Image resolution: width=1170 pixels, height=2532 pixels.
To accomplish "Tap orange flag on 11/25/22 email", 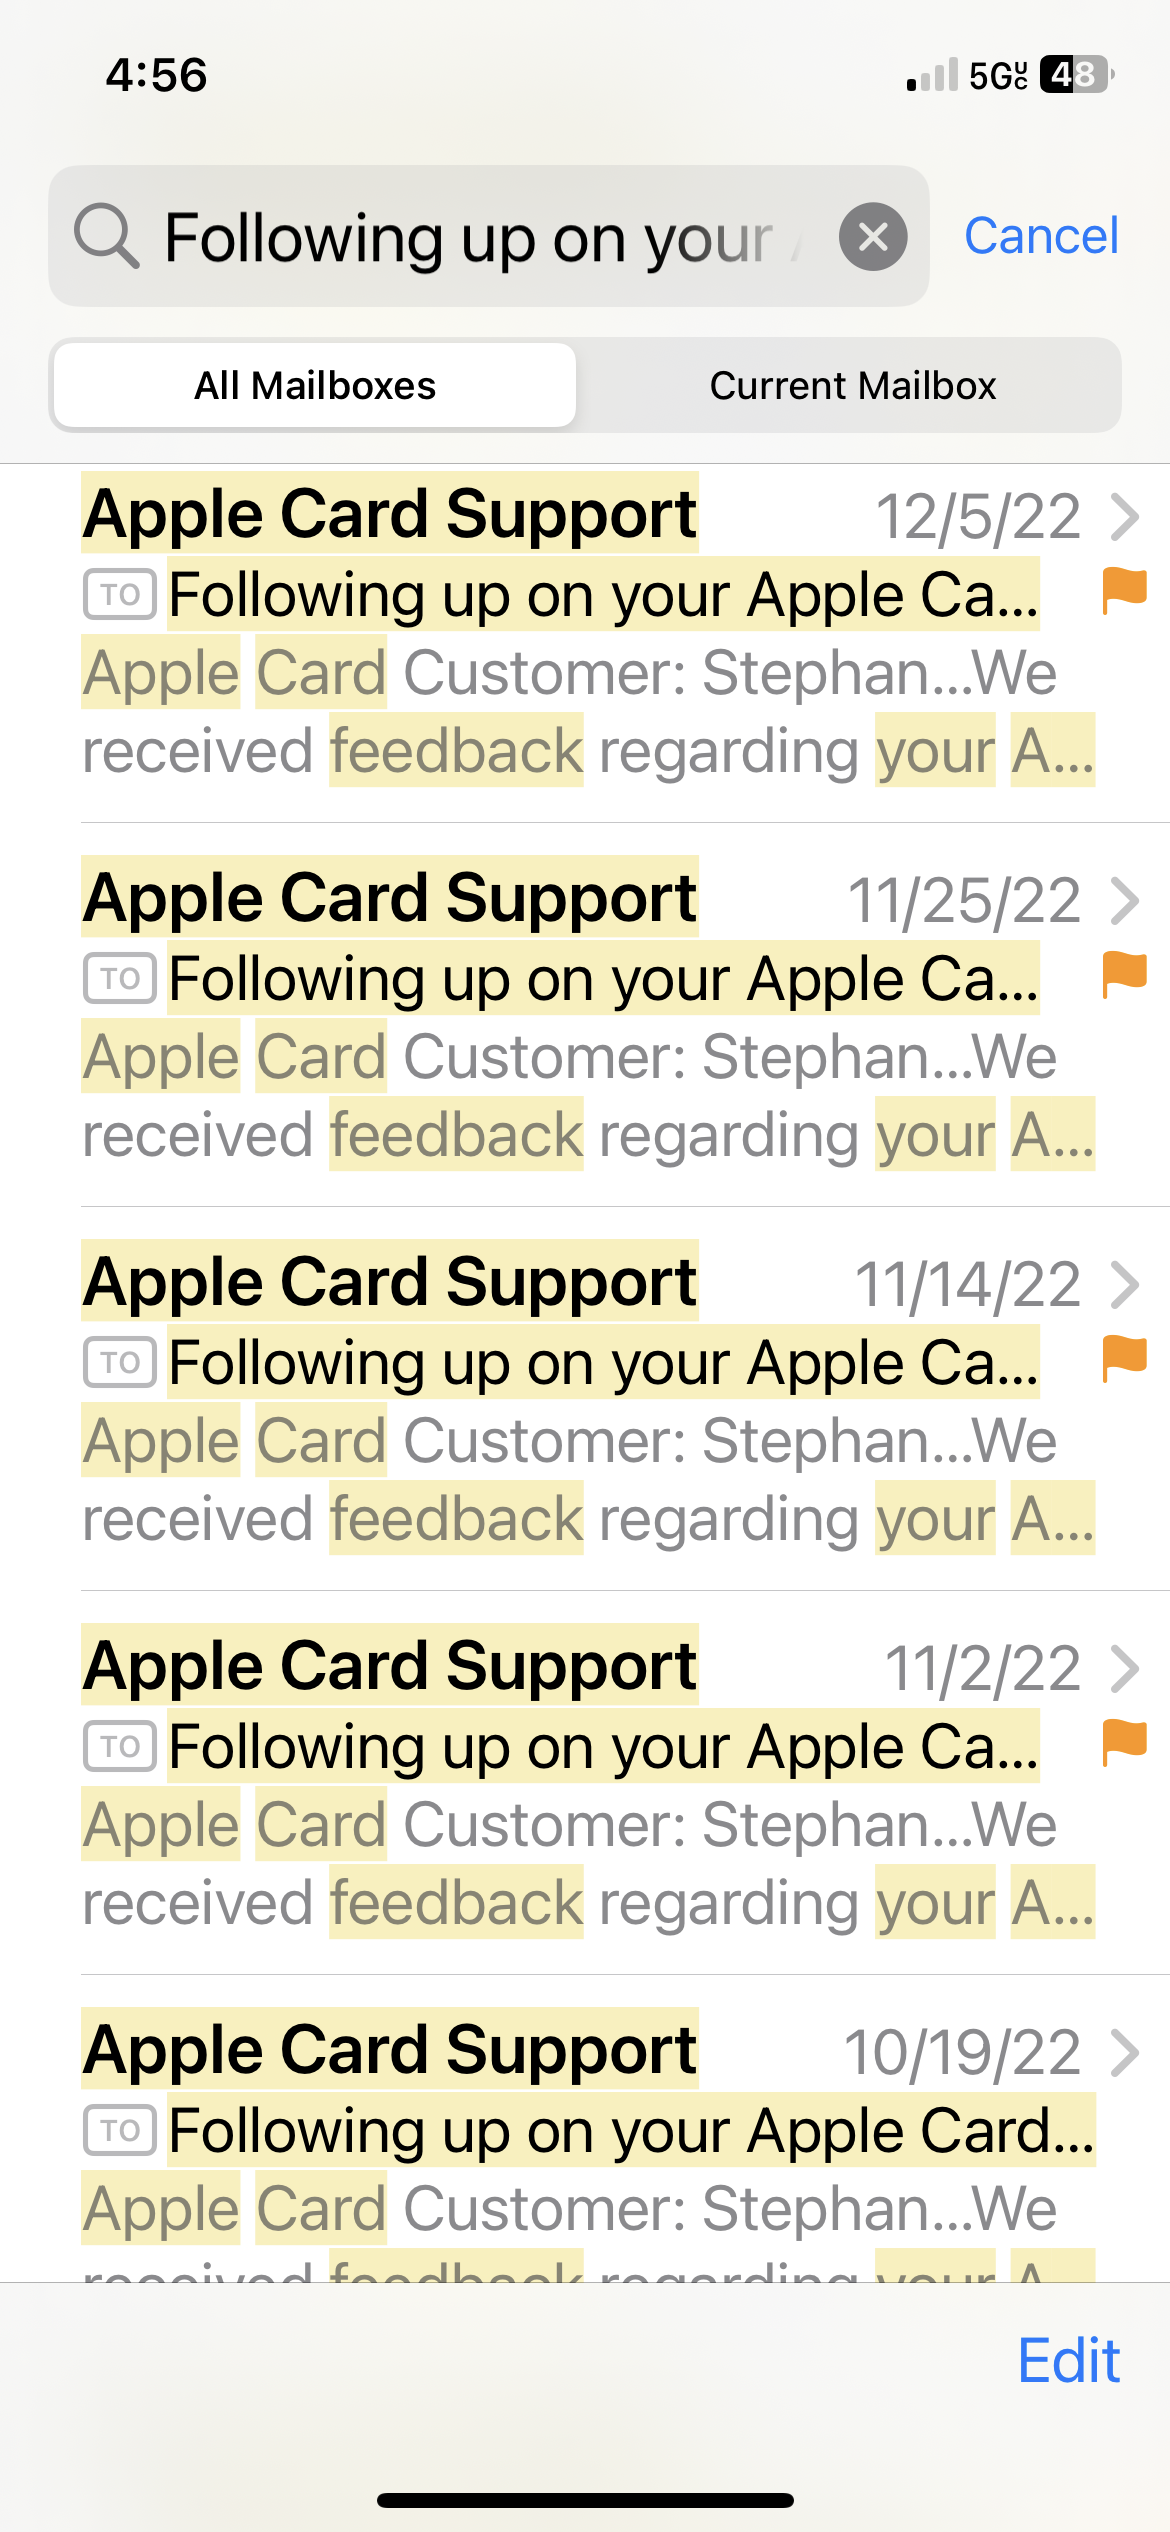I will (x=1124, y=974).
